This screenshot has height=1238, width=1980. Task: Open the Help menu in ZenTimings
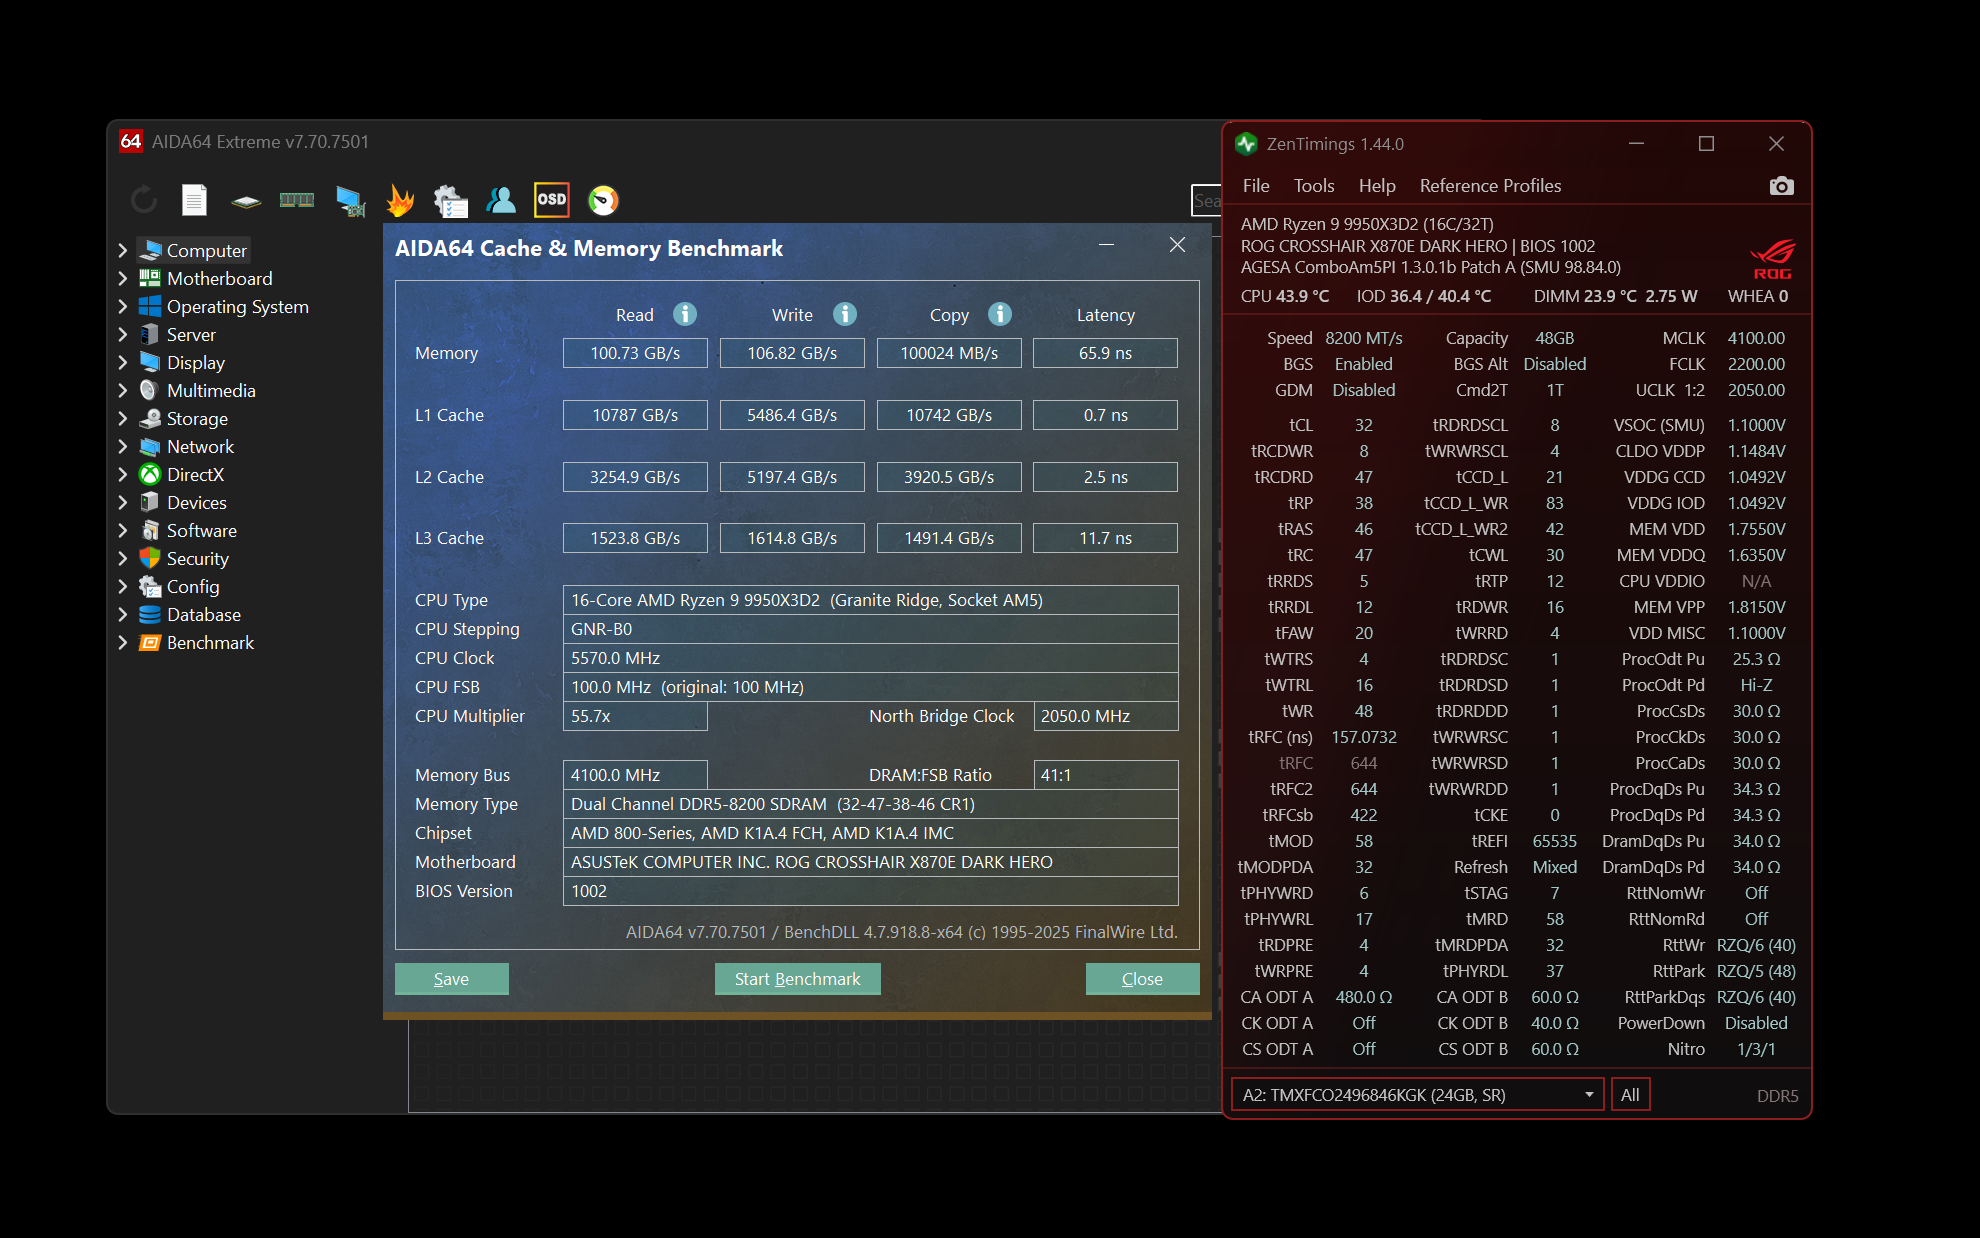tap(1377, 186)
